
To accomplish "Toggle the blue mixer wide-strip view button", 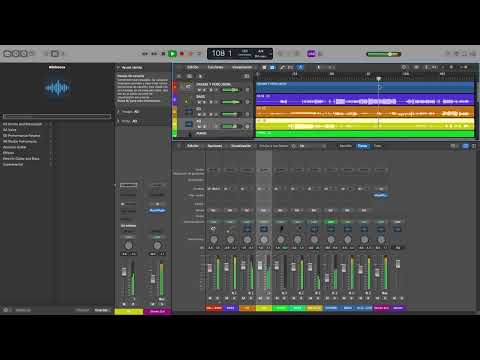I will 465,146.
